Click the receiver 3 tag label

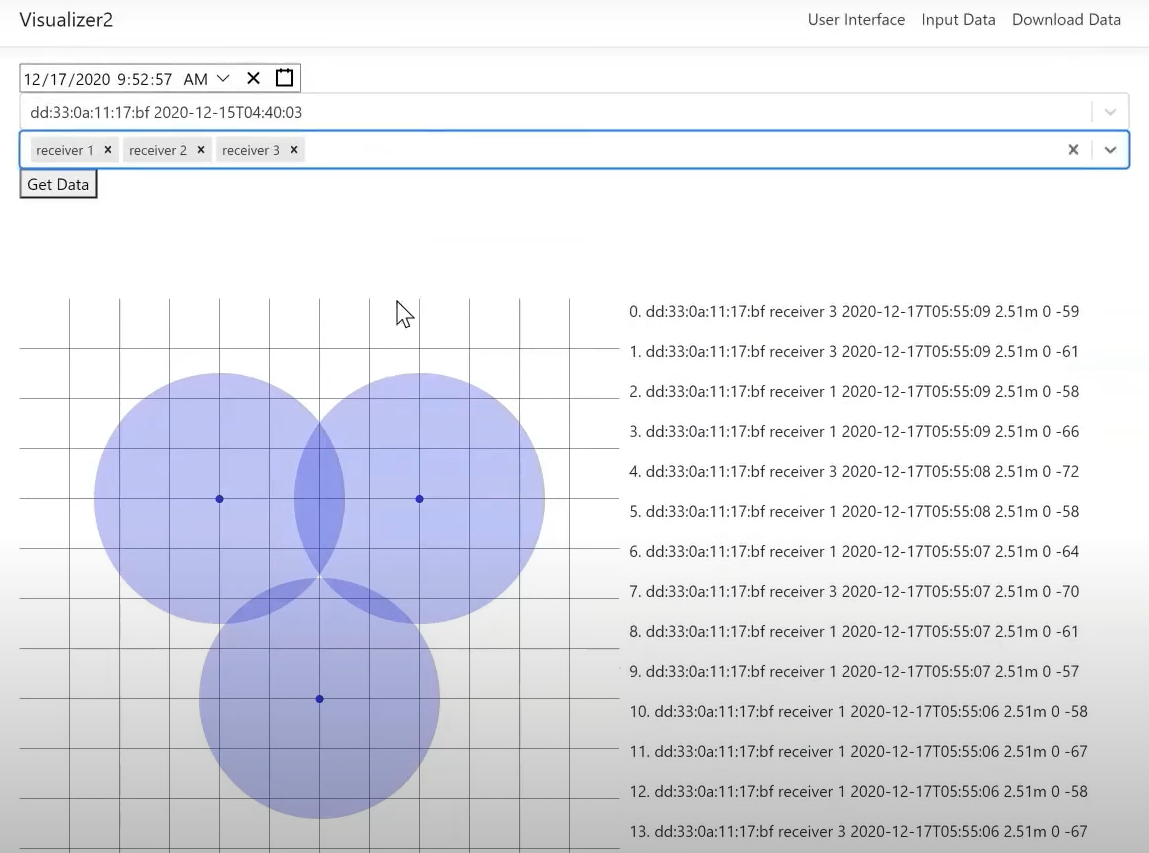[251, 150]
